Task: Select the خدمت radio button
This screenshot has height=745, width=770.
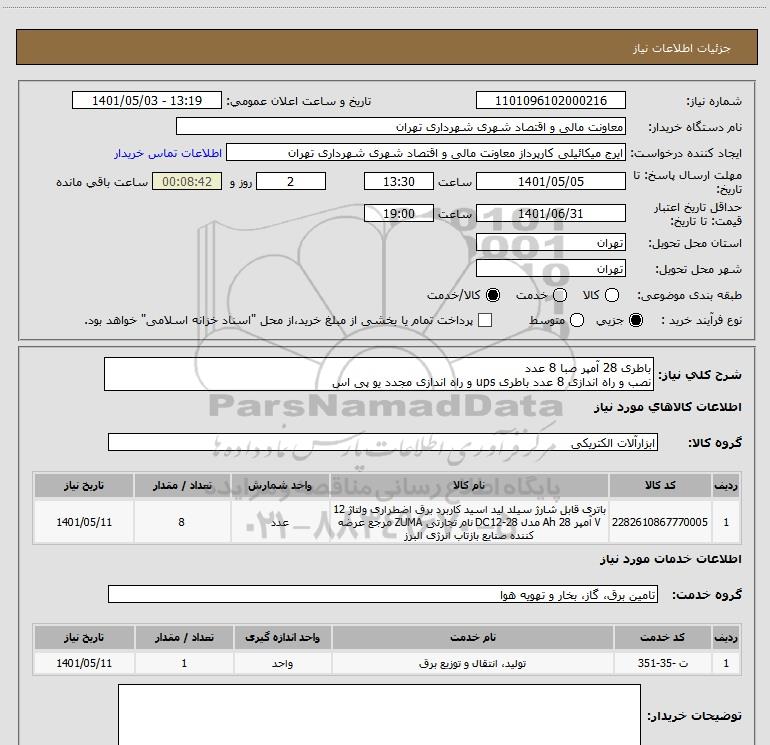Action: [x=560, y=295]
